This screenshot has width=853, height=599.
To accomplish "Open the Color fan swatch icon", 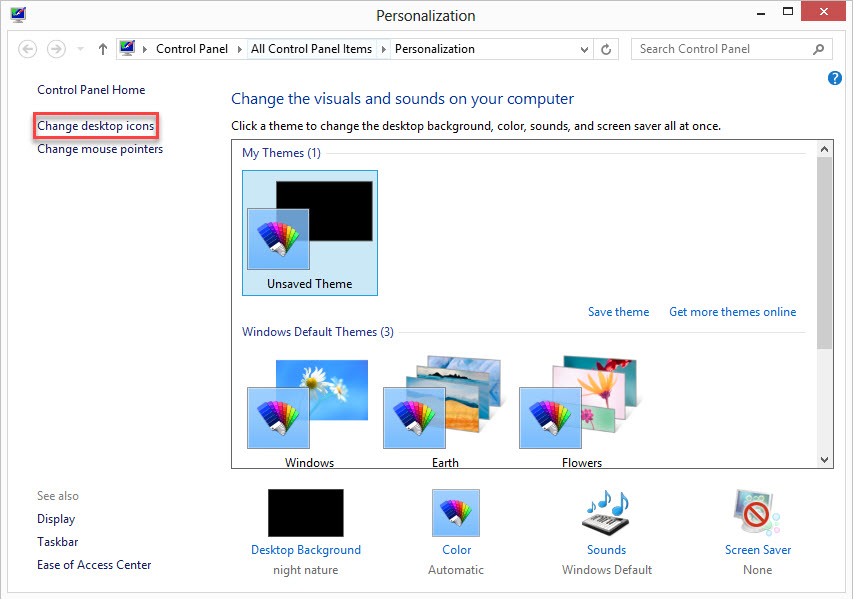I will (x=456, y=512).
